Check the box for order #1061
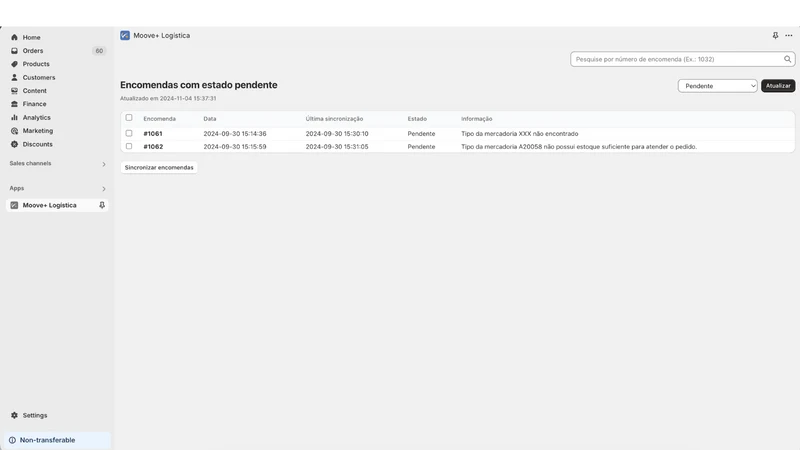 [129, 133]
